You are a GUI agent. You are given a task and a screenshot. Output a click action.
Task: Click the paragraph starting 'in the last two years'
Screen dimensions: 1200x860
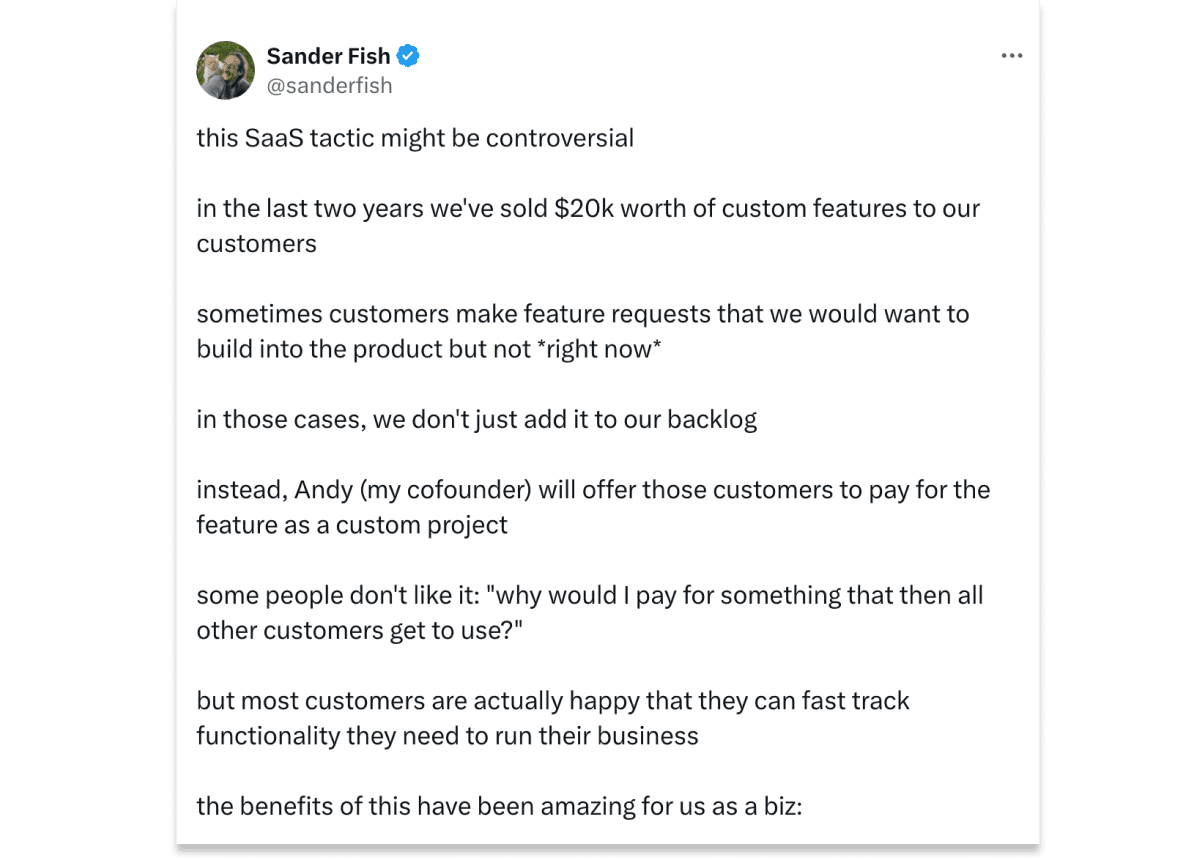click(x=588, y=226)
